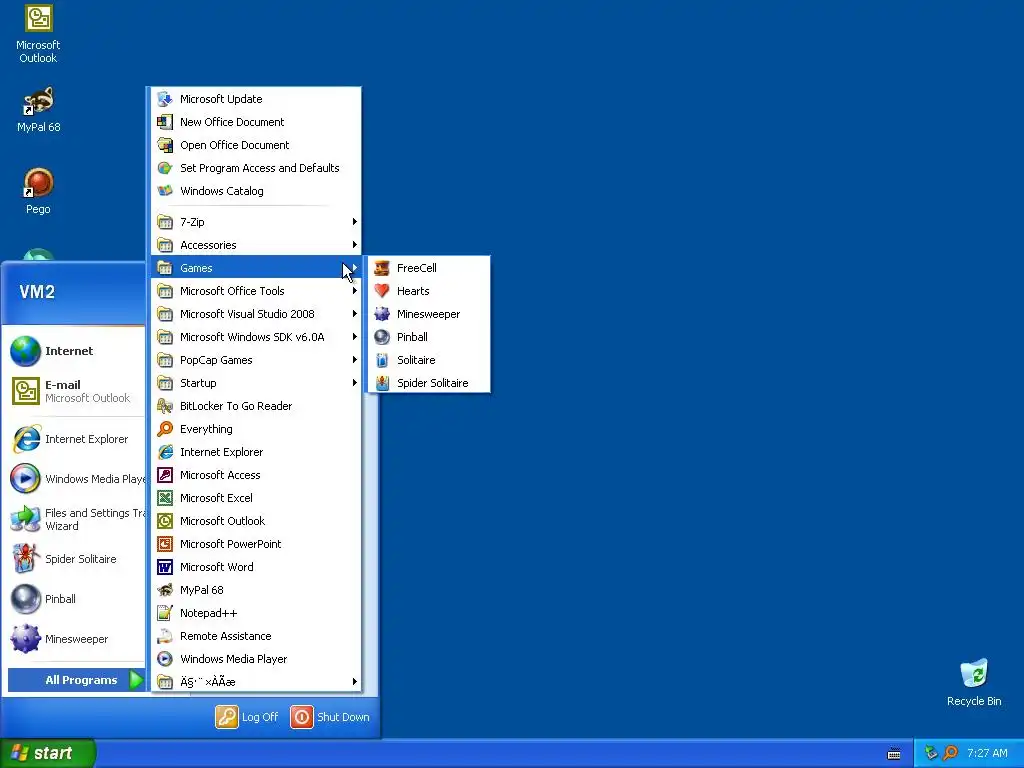Launch Microsoft Word
Screen dimensions: 1024x768
(256, 567)
